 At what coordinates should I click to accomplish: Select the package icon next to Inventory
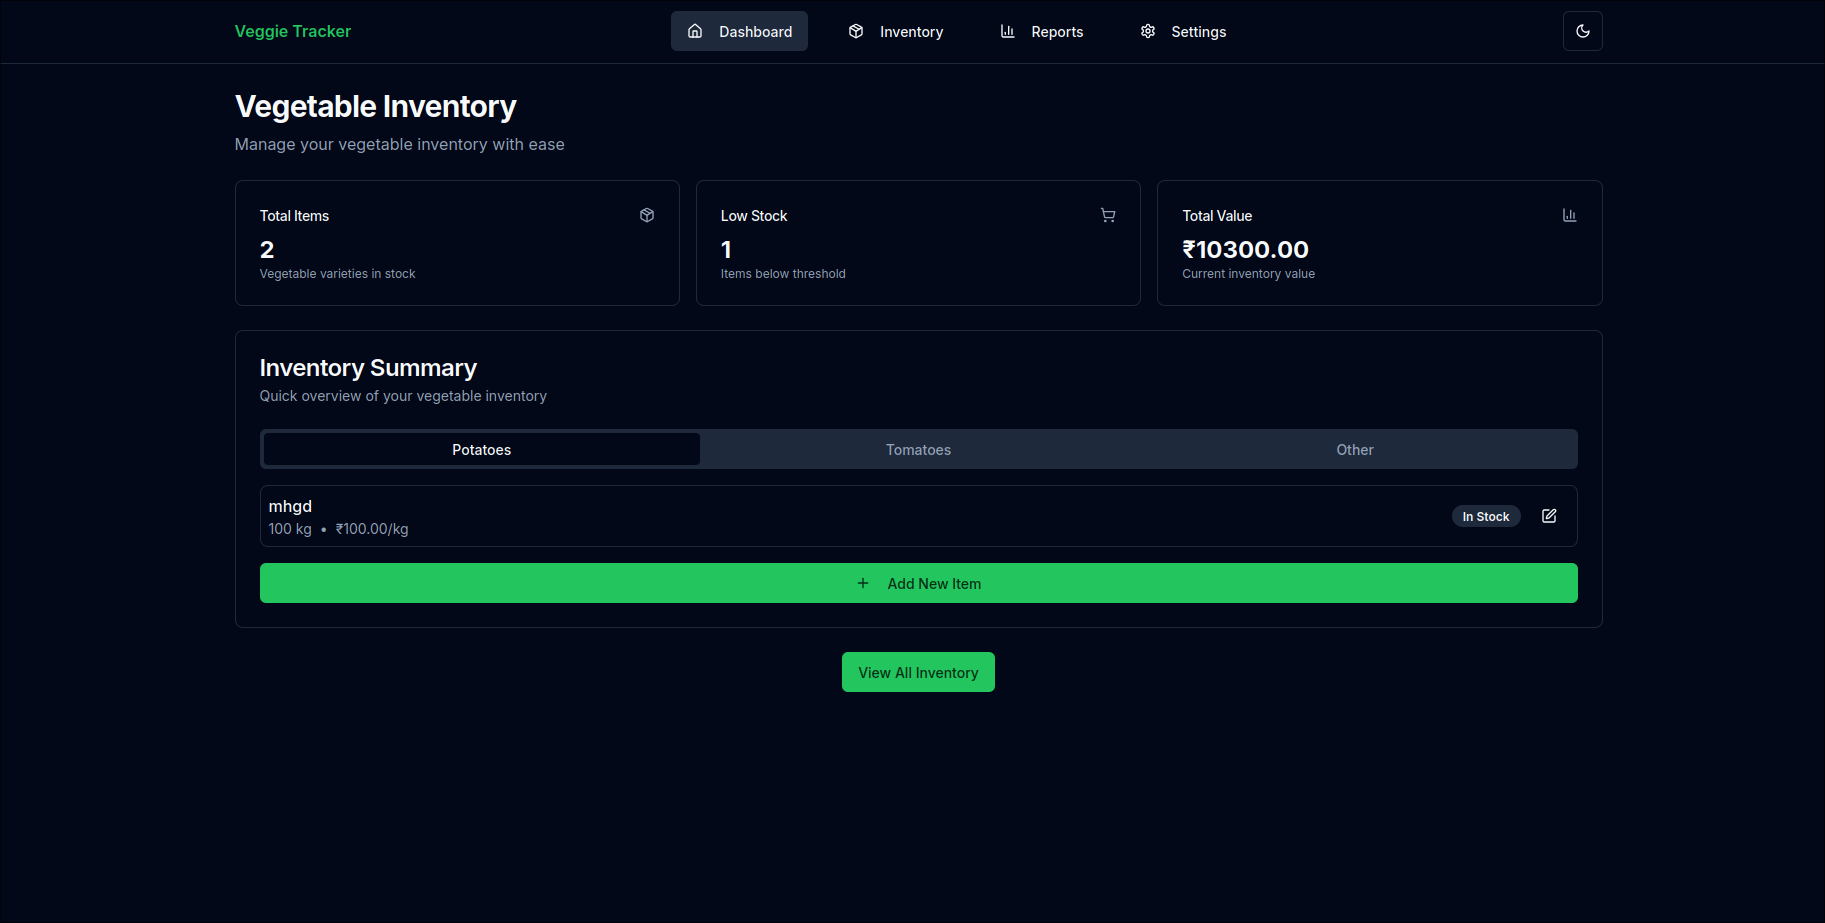[x=856, y=31]
